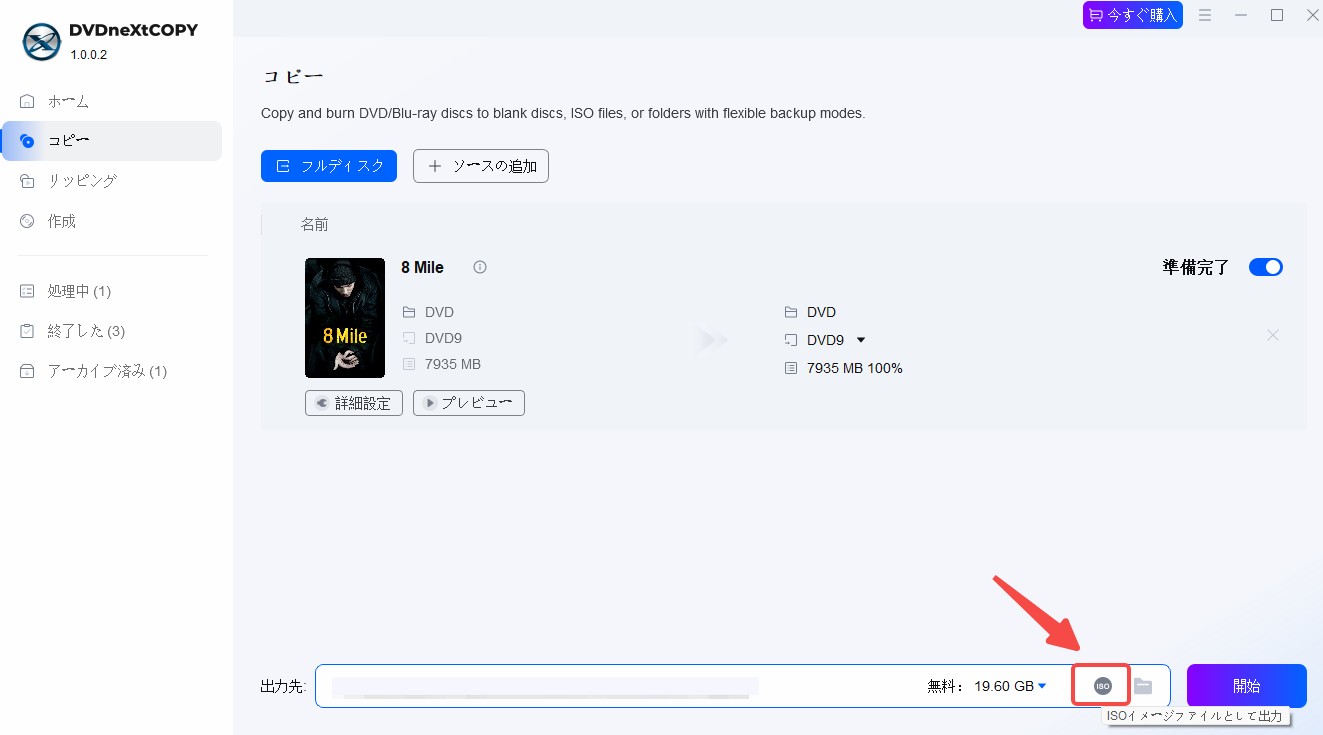Start the copy with 開始 button
Screen dimensions: 1323x735
pos(1247,686)
